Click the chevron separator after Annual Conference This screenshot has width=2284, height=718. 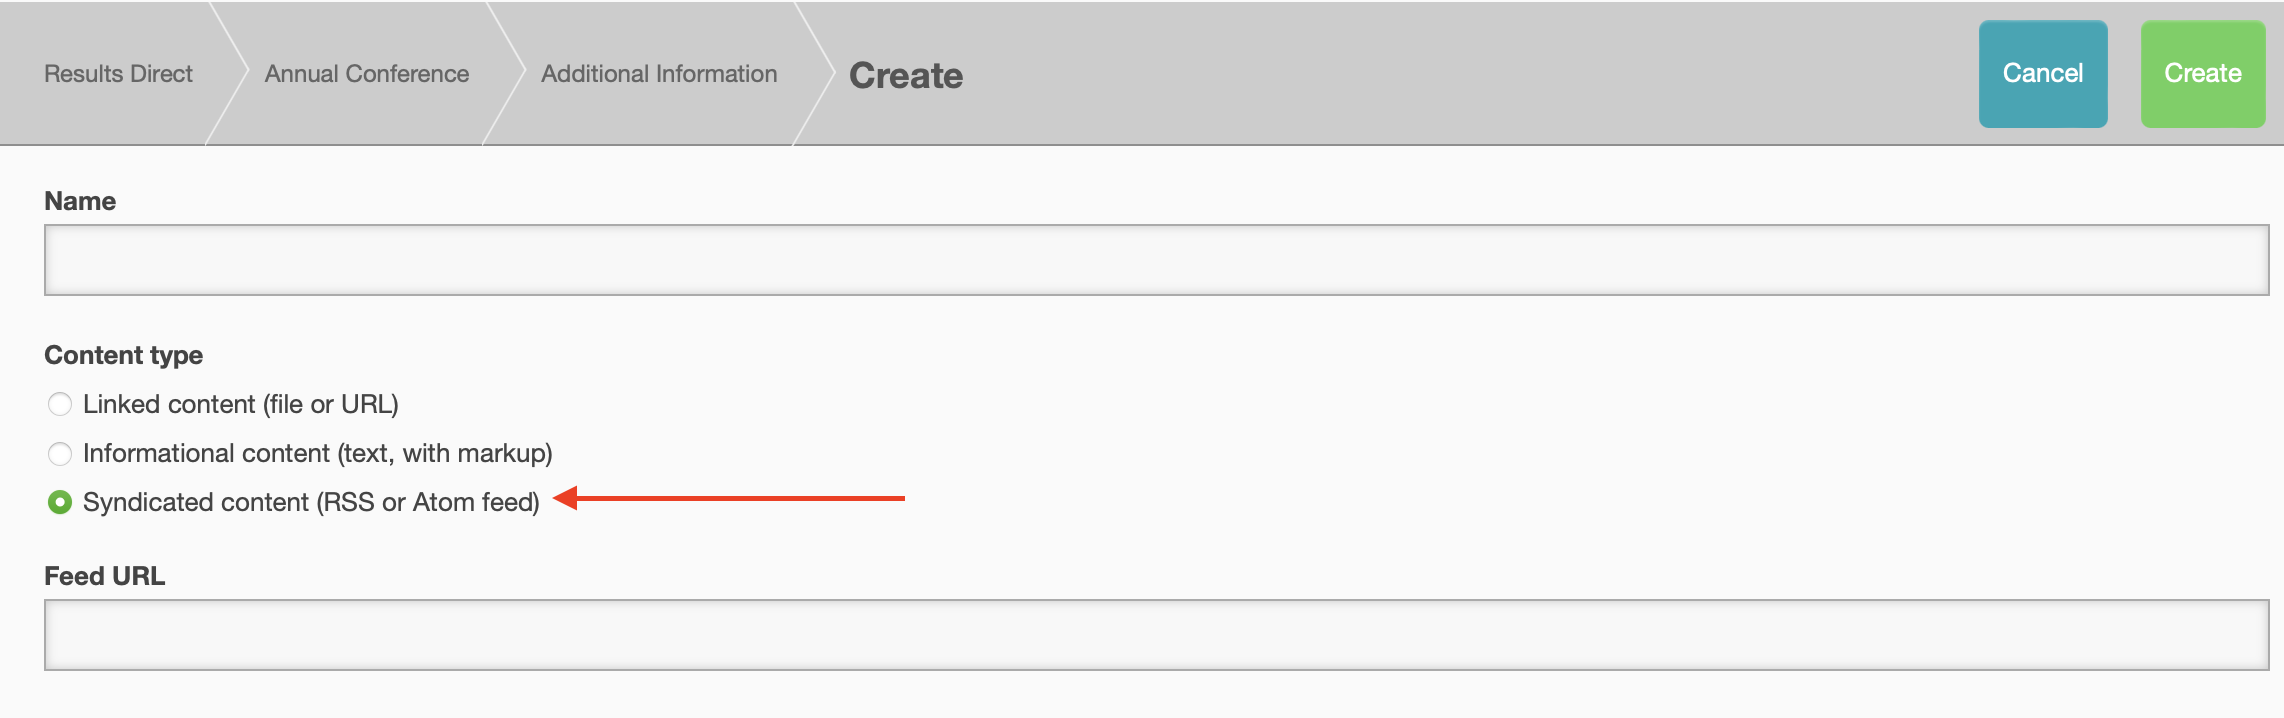click(506, 74)
